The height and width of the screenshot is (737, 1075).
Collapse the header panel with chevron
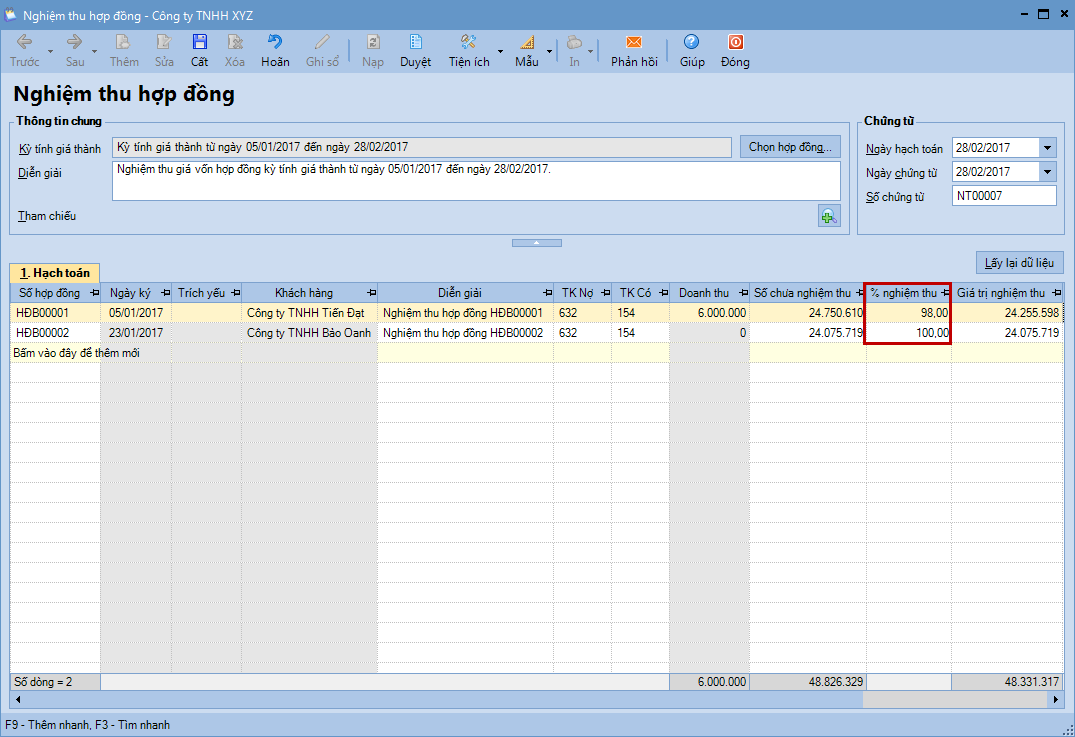click(537, 243)
